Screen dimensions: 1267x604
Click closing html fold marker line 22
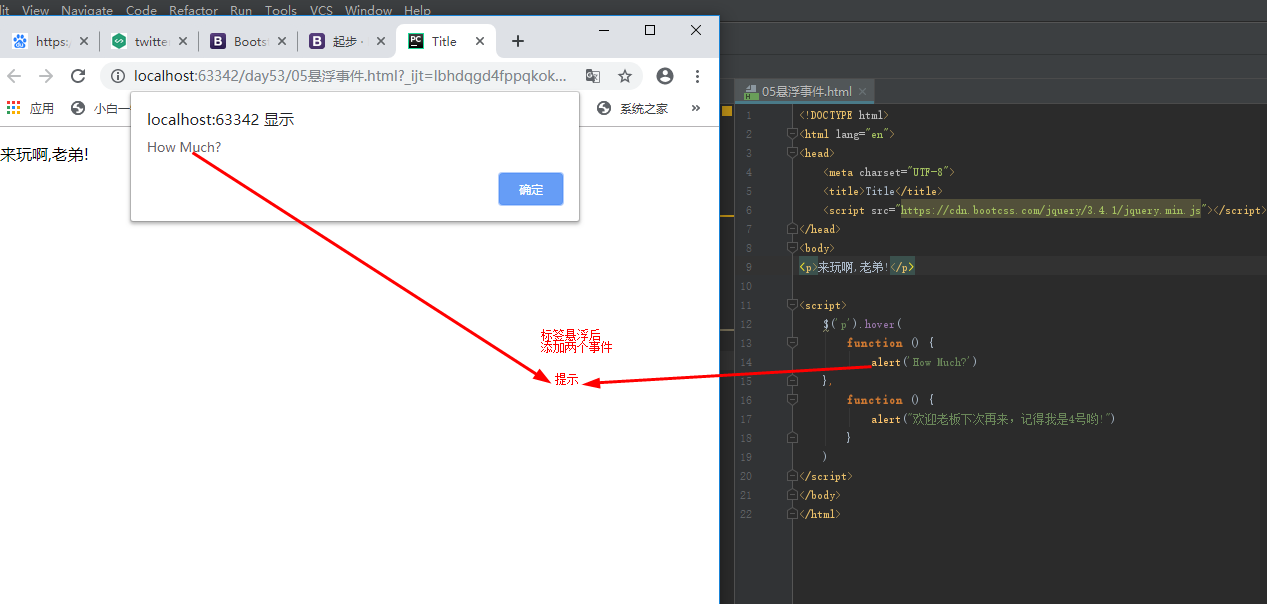click(x=792, y=514)
